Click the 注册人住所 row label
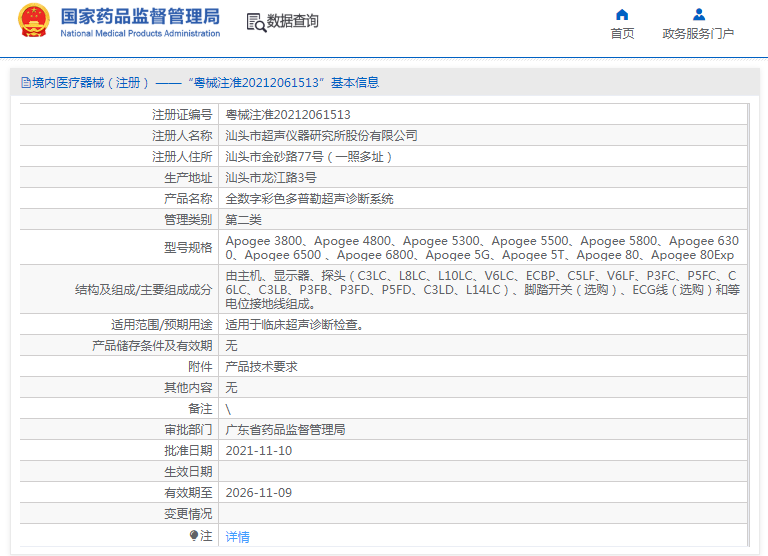 click(x=182, y=157)
